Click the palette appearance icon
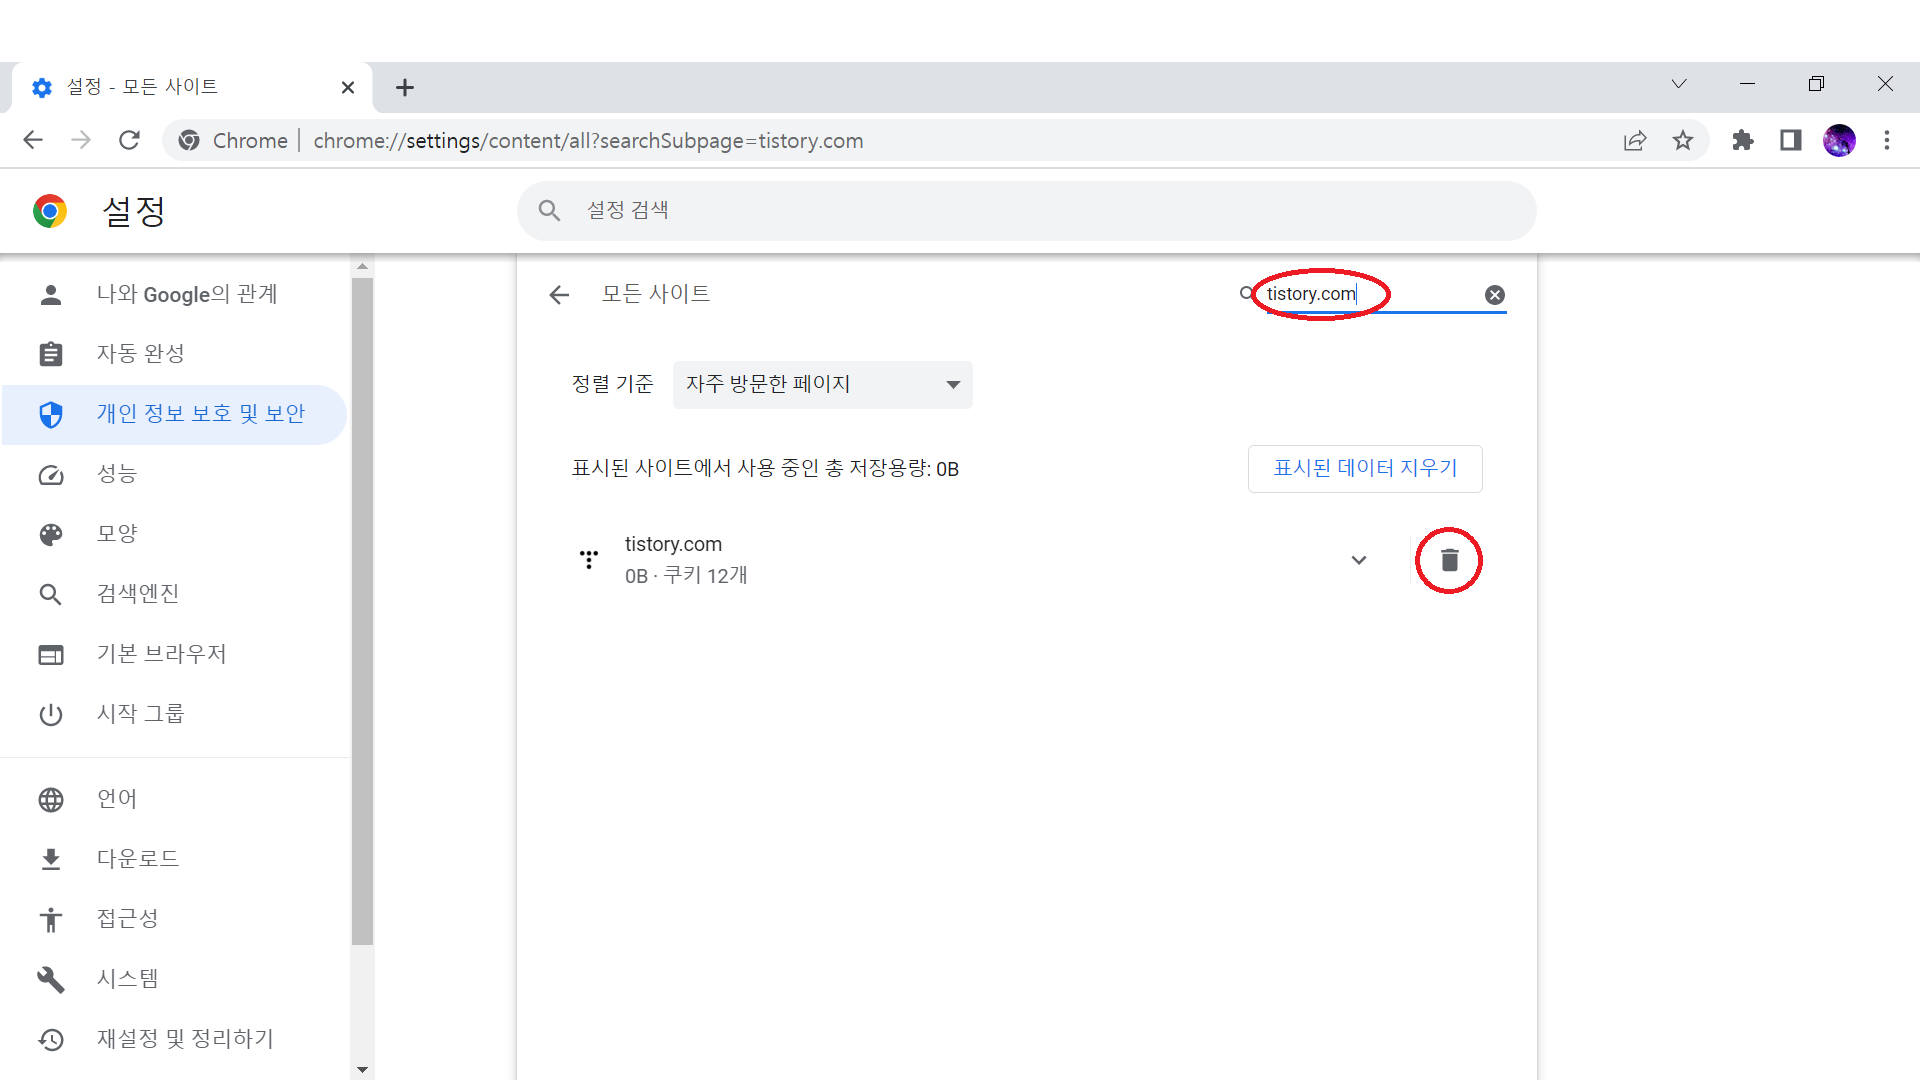Viewport: 1920px width, 1080px height. pyautogui.click(x=51, y=535)
